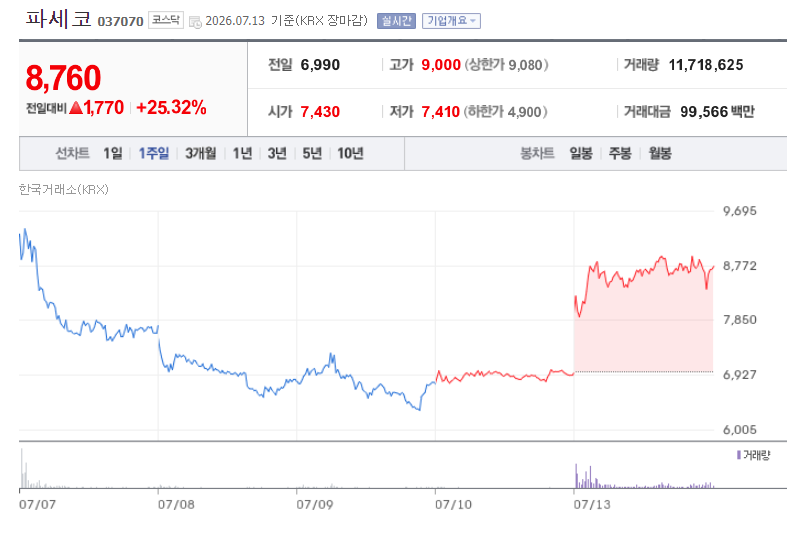Expand the 기업개요 dropdown
Image resolution: width=787 pixels, height=554 pixels.
point(451,21)
